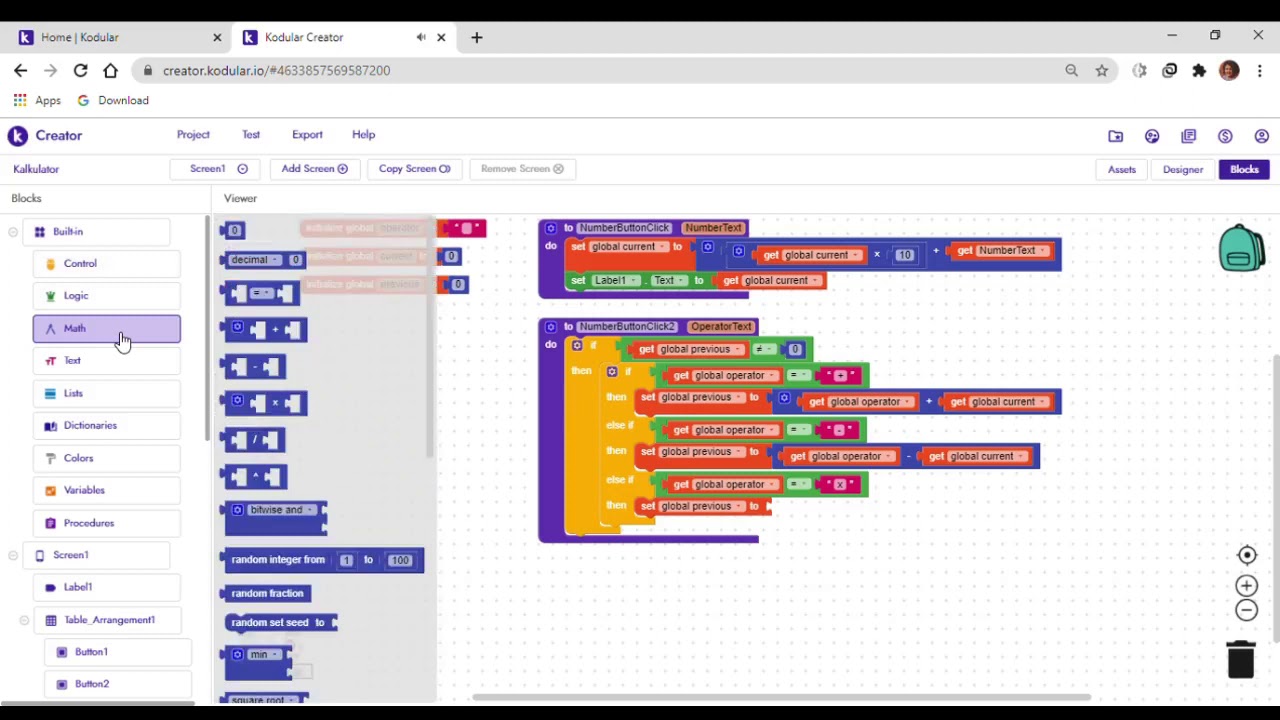Screen dimensions: 1280x720
Task: Switch to Designer view
Action: [1183, 170]
